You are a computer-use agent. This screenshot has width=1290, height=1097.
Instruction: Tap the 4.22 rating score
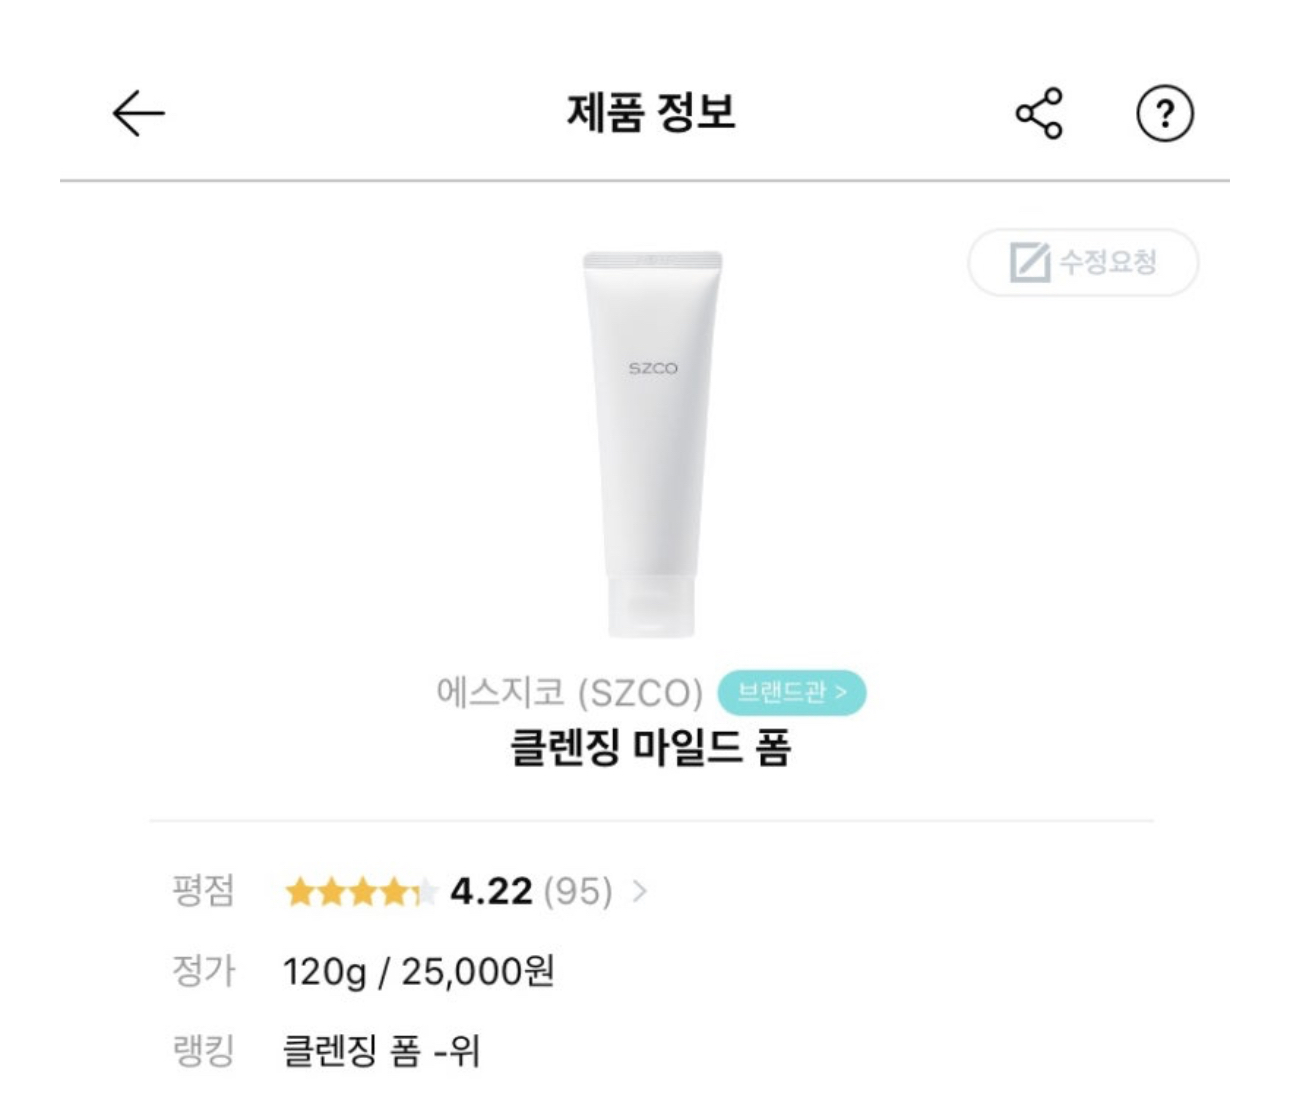[491, 891]
